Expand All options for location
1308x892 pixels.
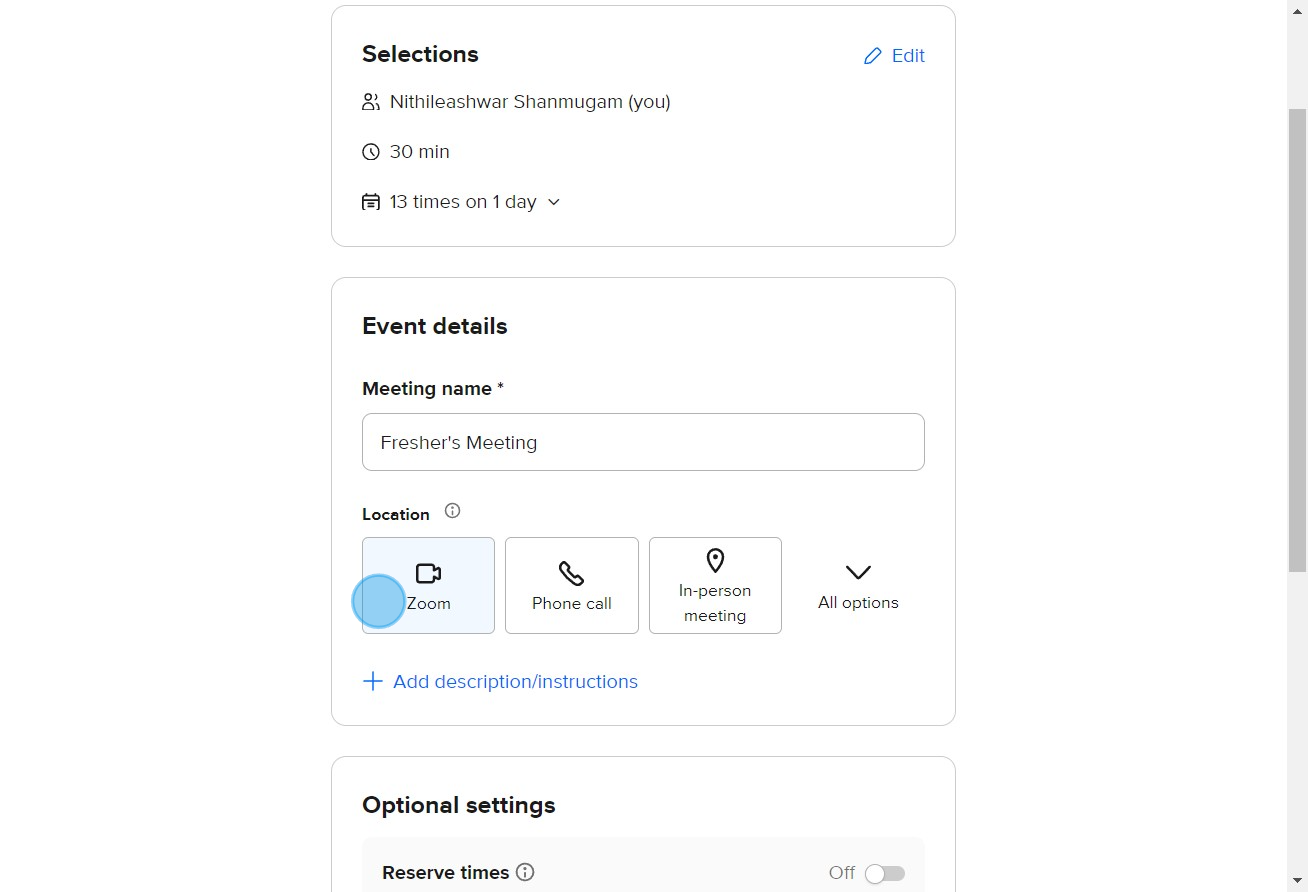858,585
